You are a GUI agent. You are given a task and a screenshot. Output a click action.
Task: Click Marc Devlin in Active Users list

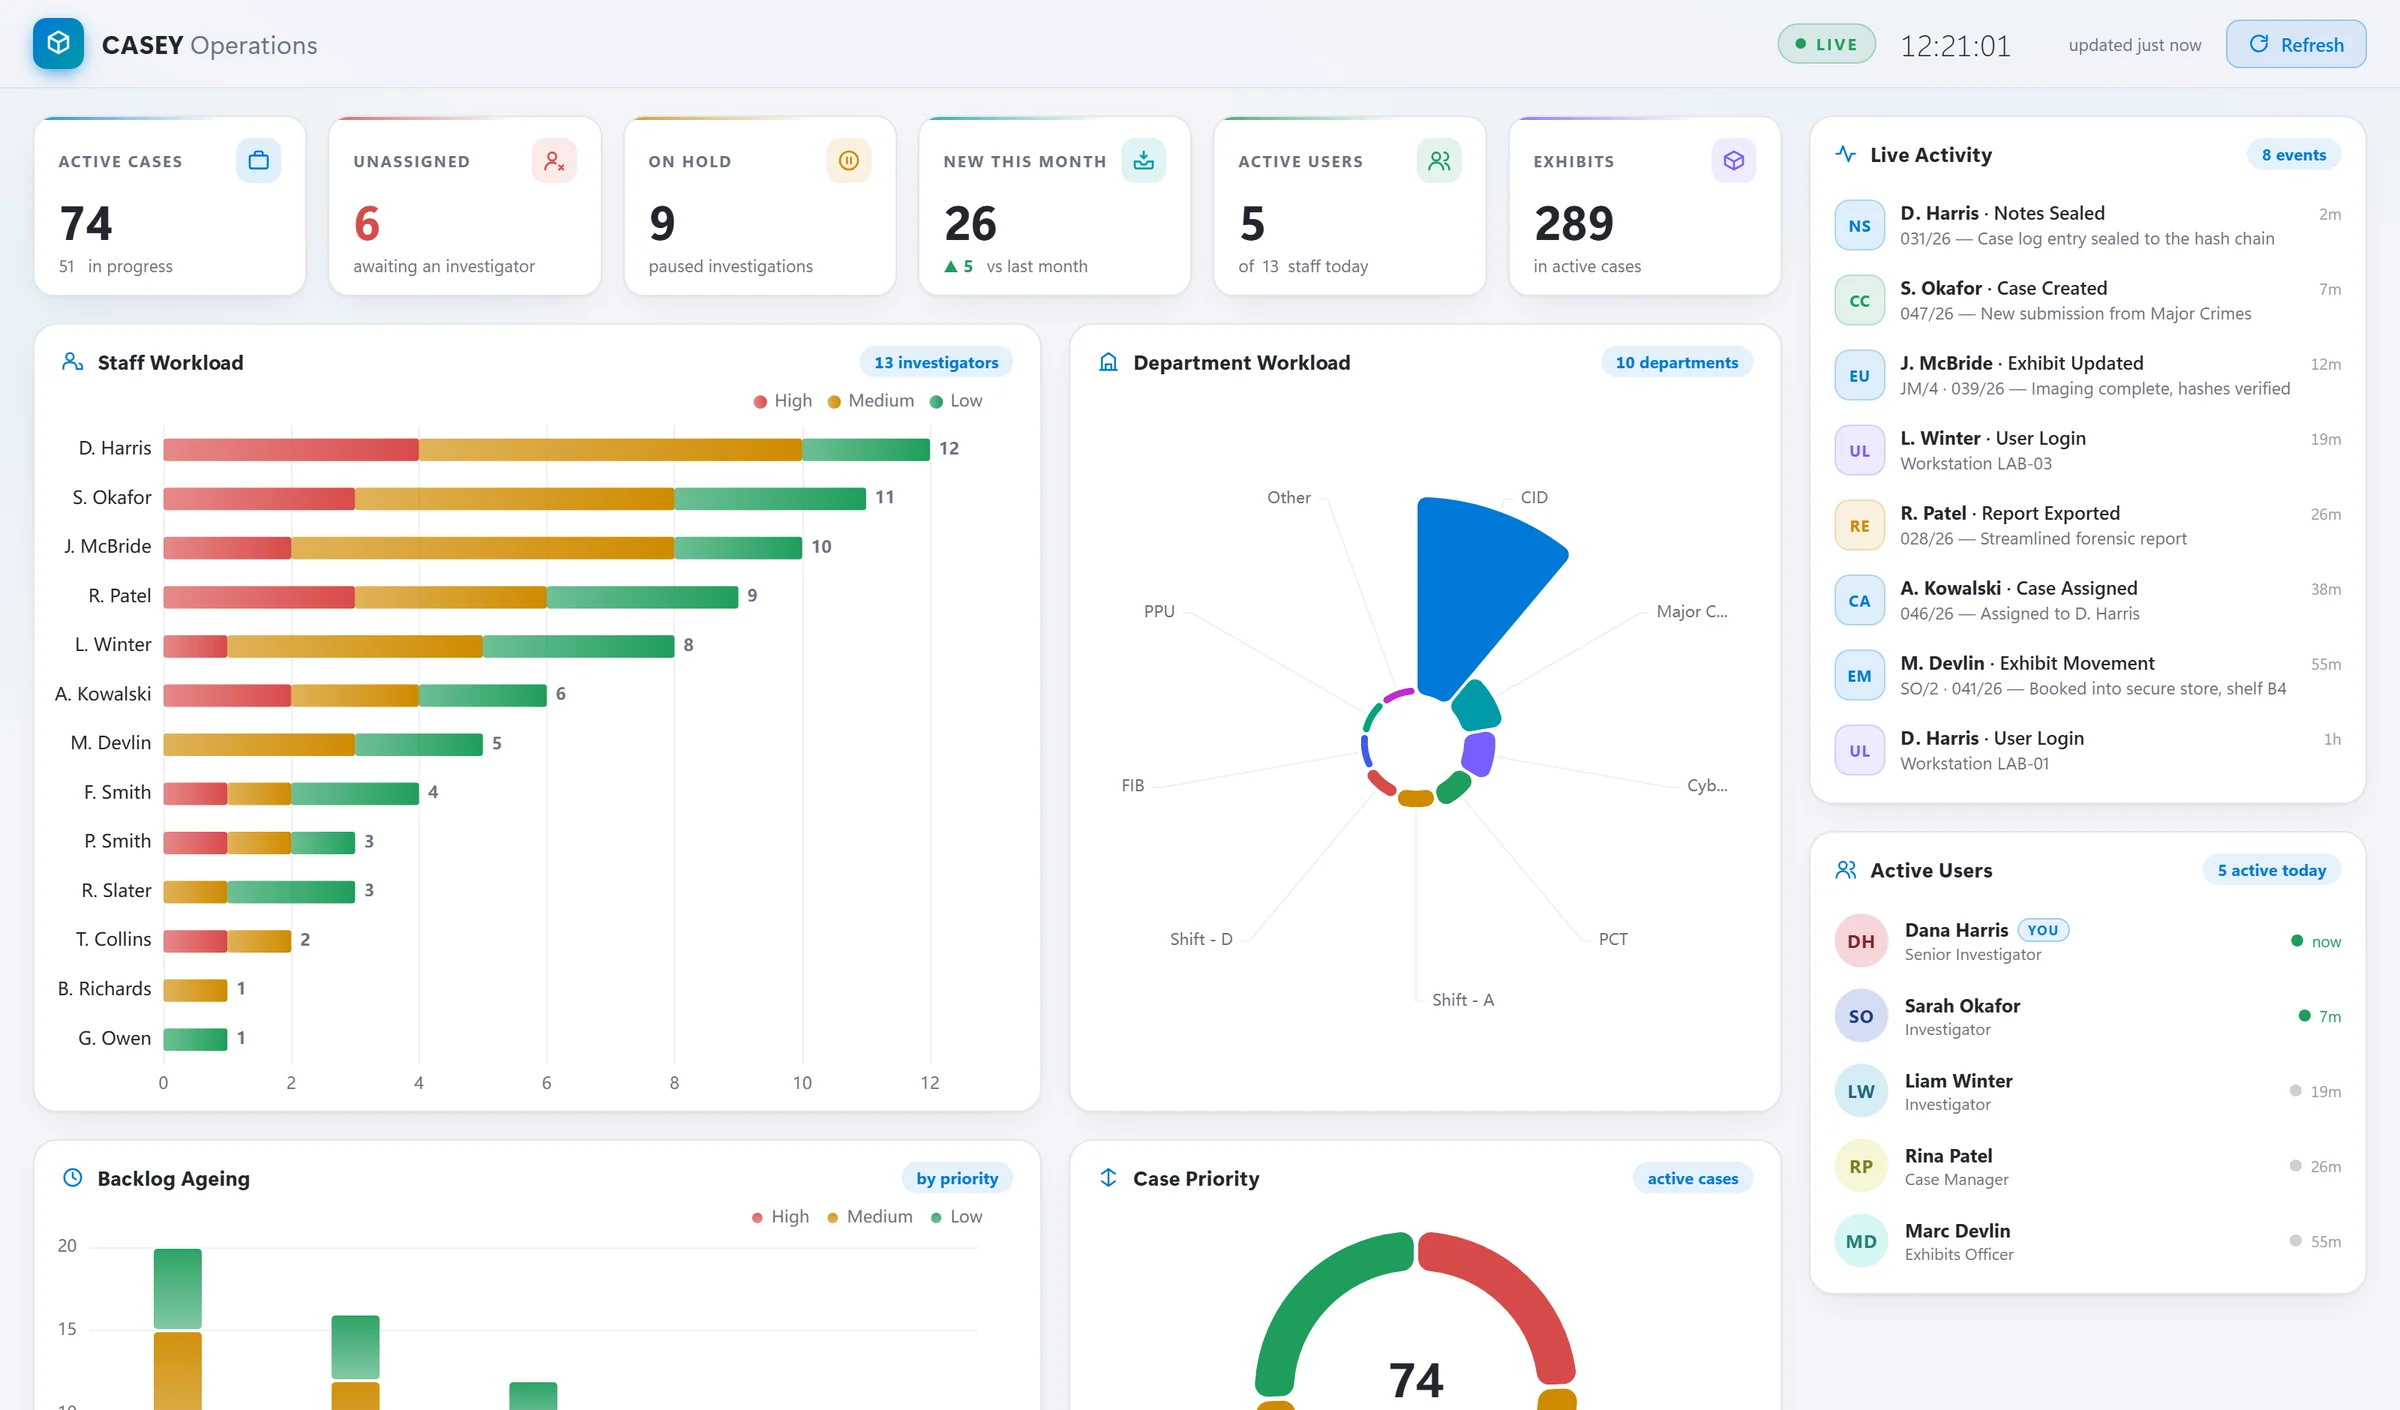(2088, 1242)
